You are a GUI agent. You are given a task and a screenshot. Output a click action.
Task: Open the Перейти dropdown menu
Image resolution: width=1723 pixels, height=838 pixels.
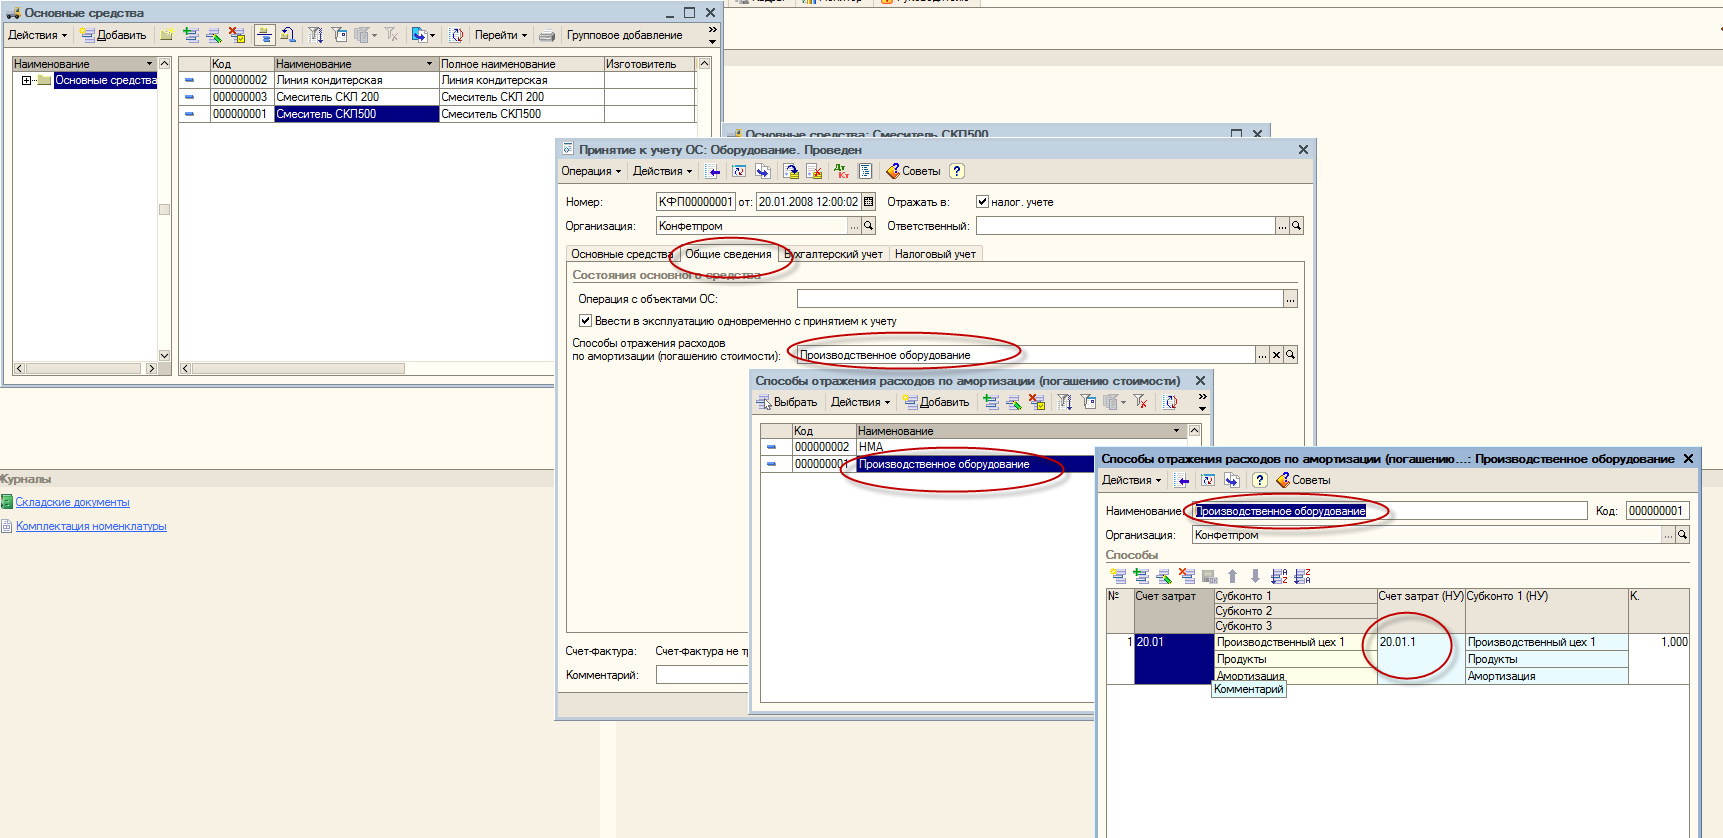coord(500,35)
